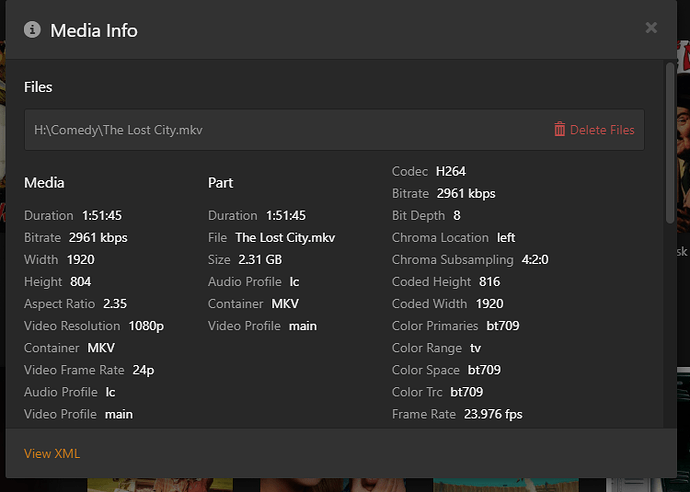
Task: Click the Video Resolution 1080p value
Action: pos(146,326)
